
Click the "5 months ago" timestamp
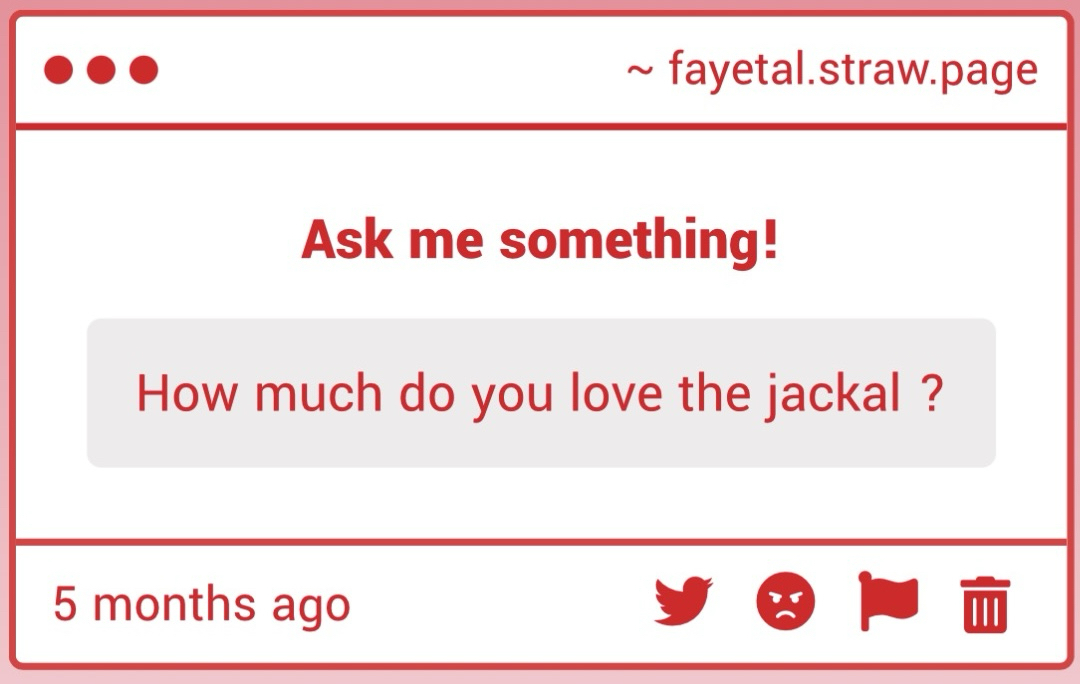point(202,604)
